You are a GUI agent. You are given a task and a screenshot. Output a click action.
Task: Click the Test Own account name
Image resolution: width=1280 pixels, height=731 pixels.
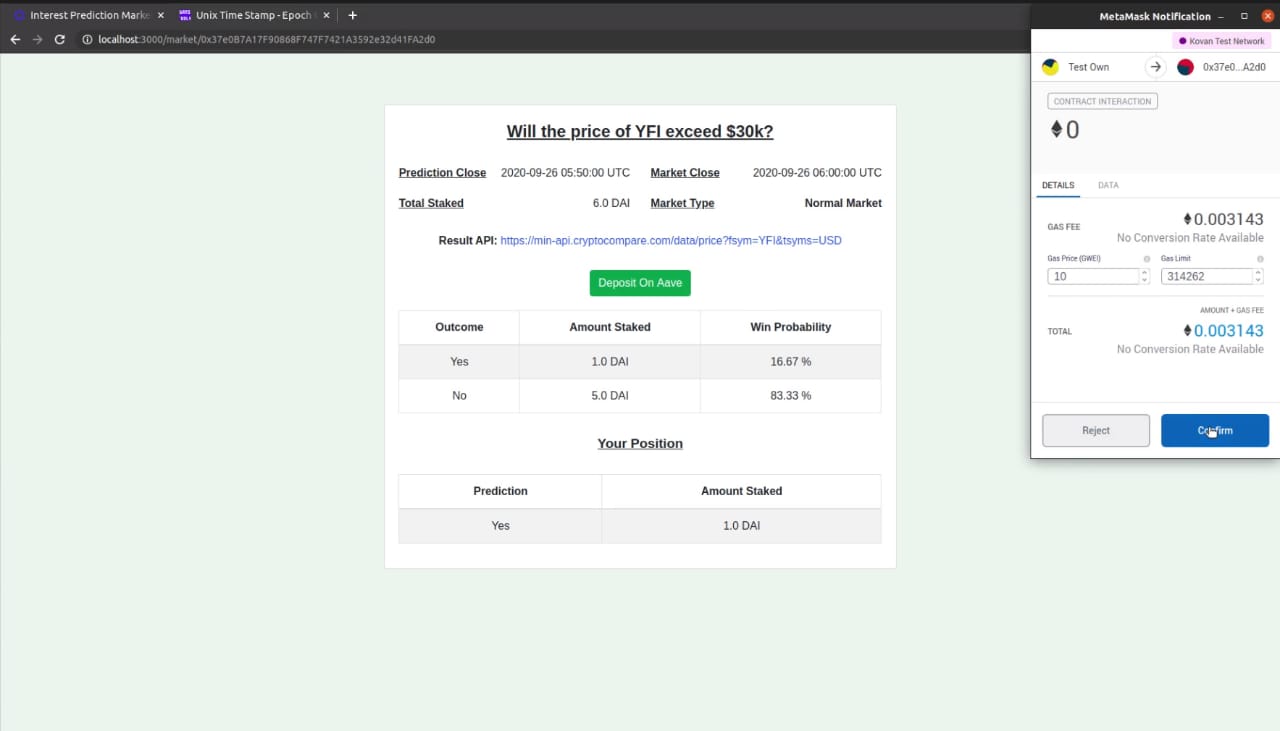click(1088, 67)
